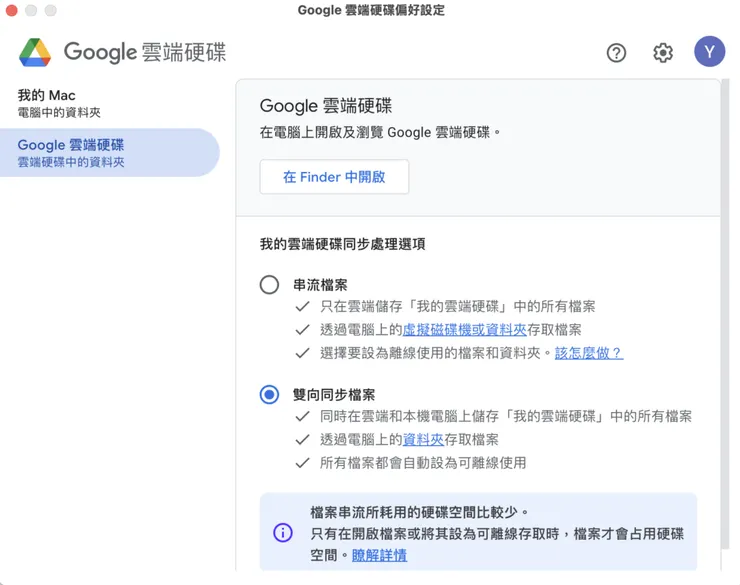Click the vertical scrollbar of settings panel
The width and height of the screenshot is (740, 585).
coord(725,314)
